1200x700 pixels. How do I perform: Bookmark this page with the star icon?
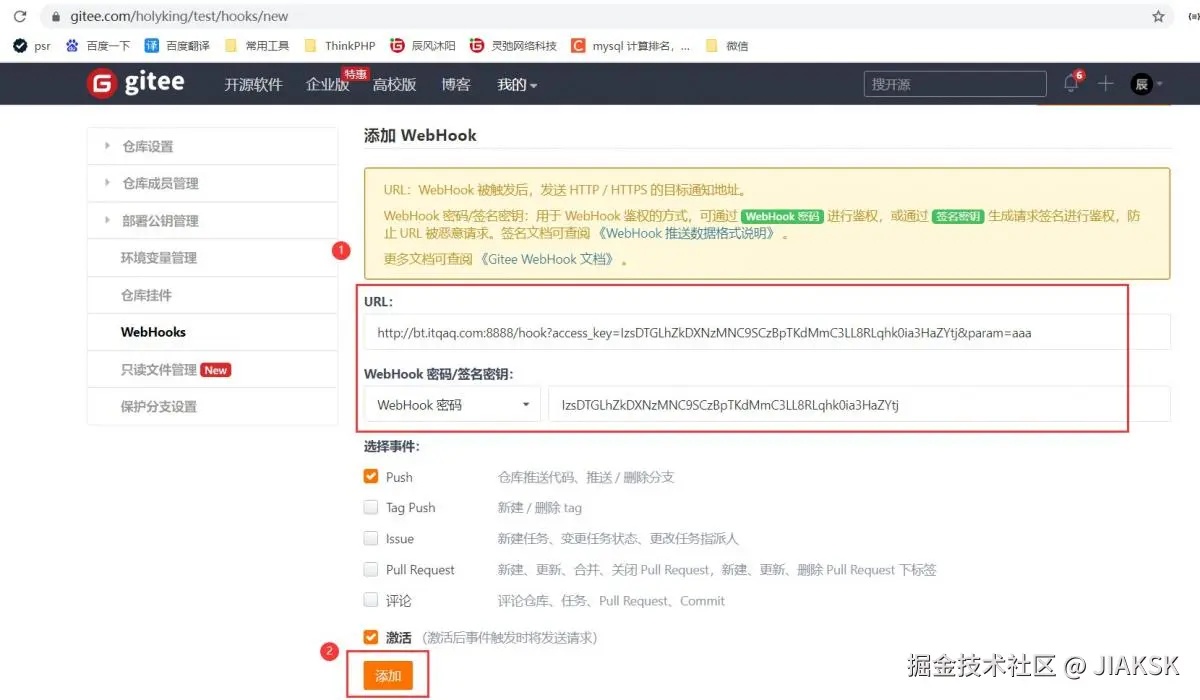click(1158, 17)
